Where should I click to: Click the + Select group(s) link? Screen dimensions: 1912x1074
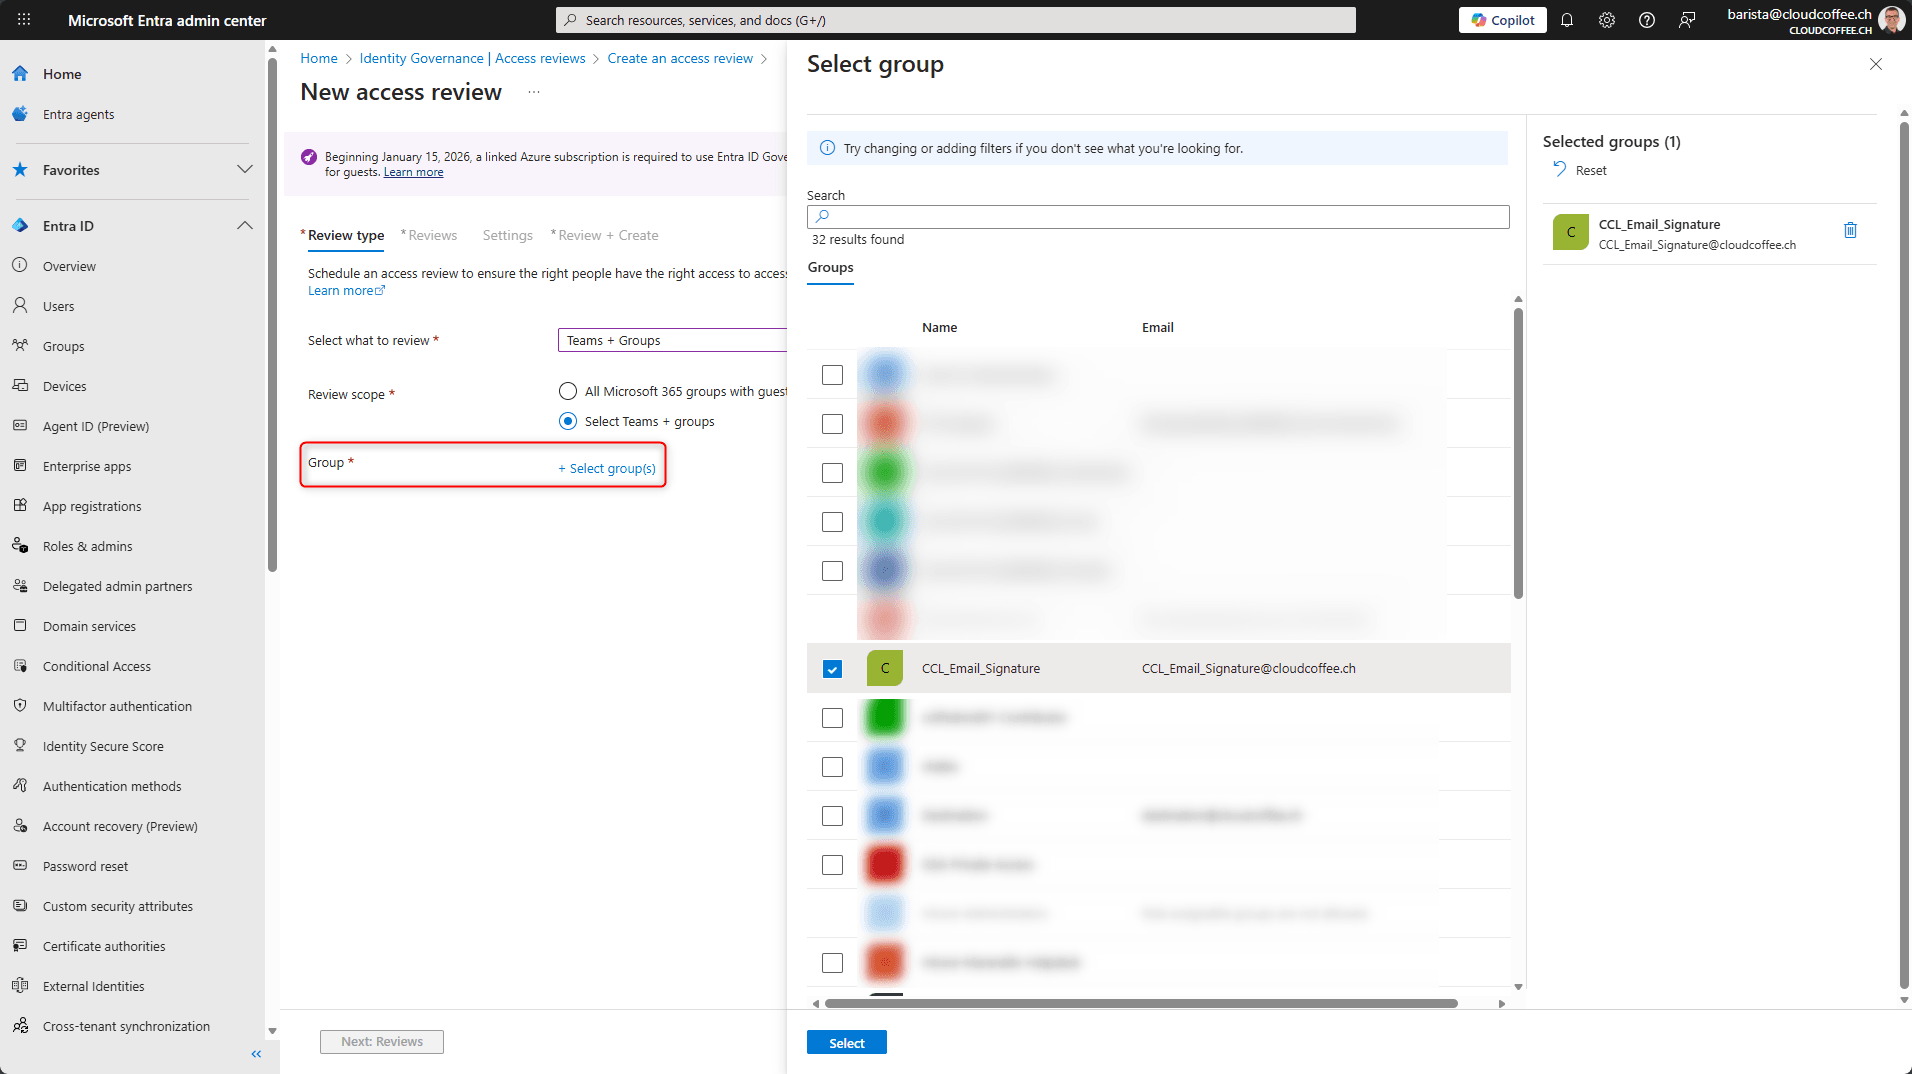(x=607, y=468)
